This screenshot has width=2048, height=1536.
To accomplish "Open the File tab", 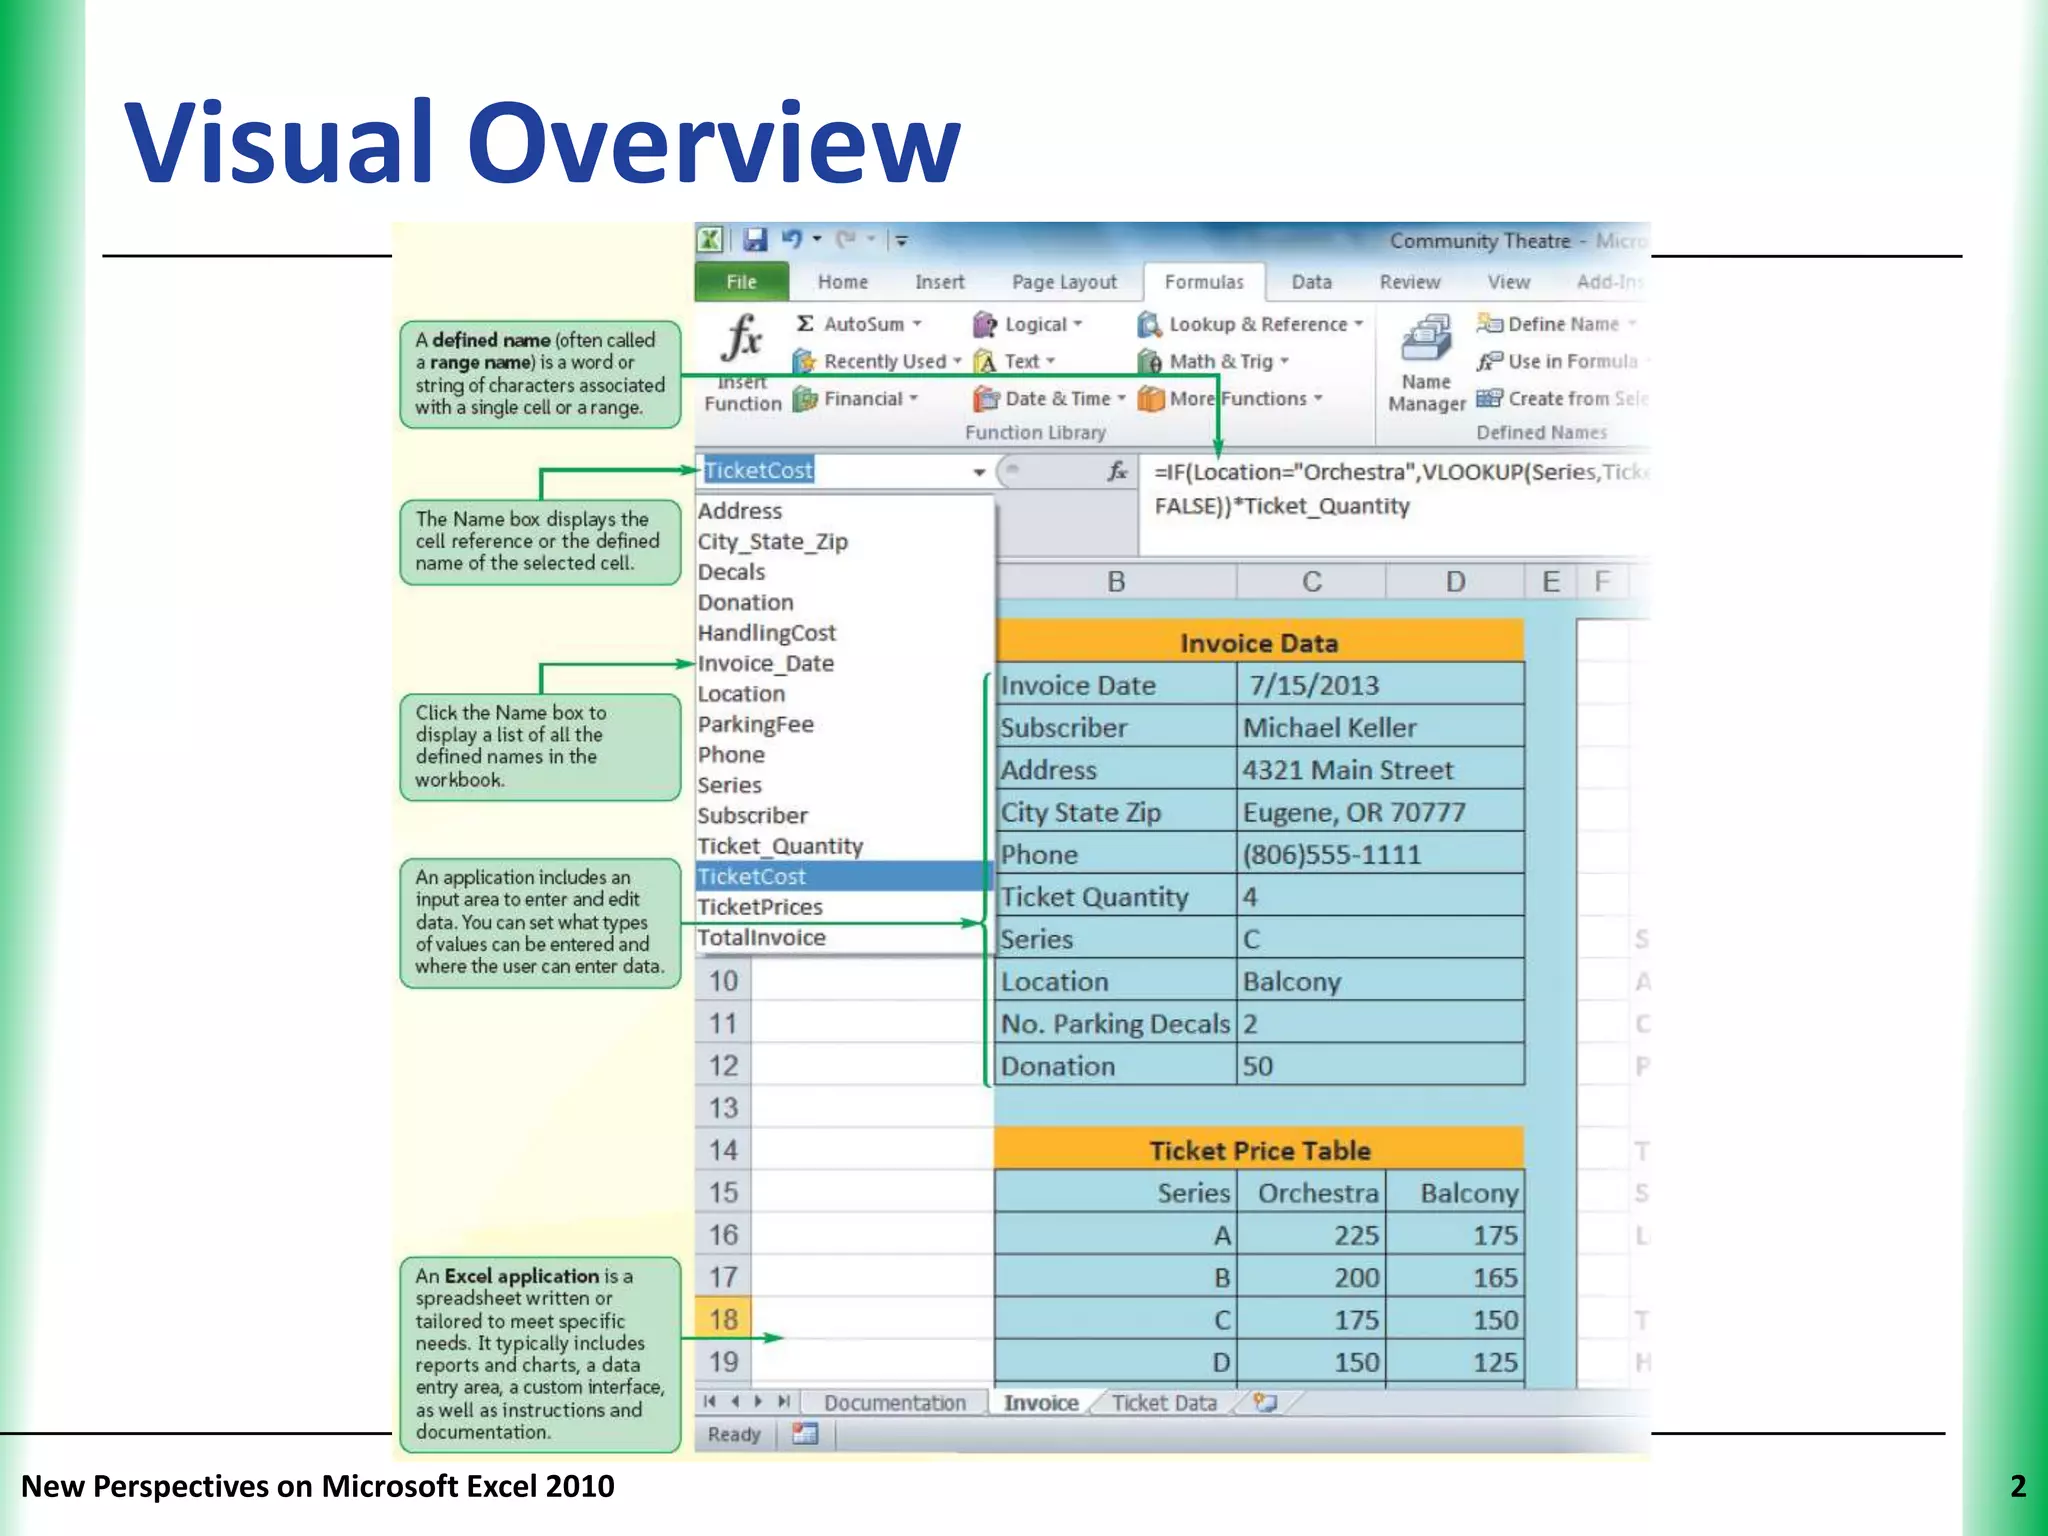I will click(x=742, y=282).
